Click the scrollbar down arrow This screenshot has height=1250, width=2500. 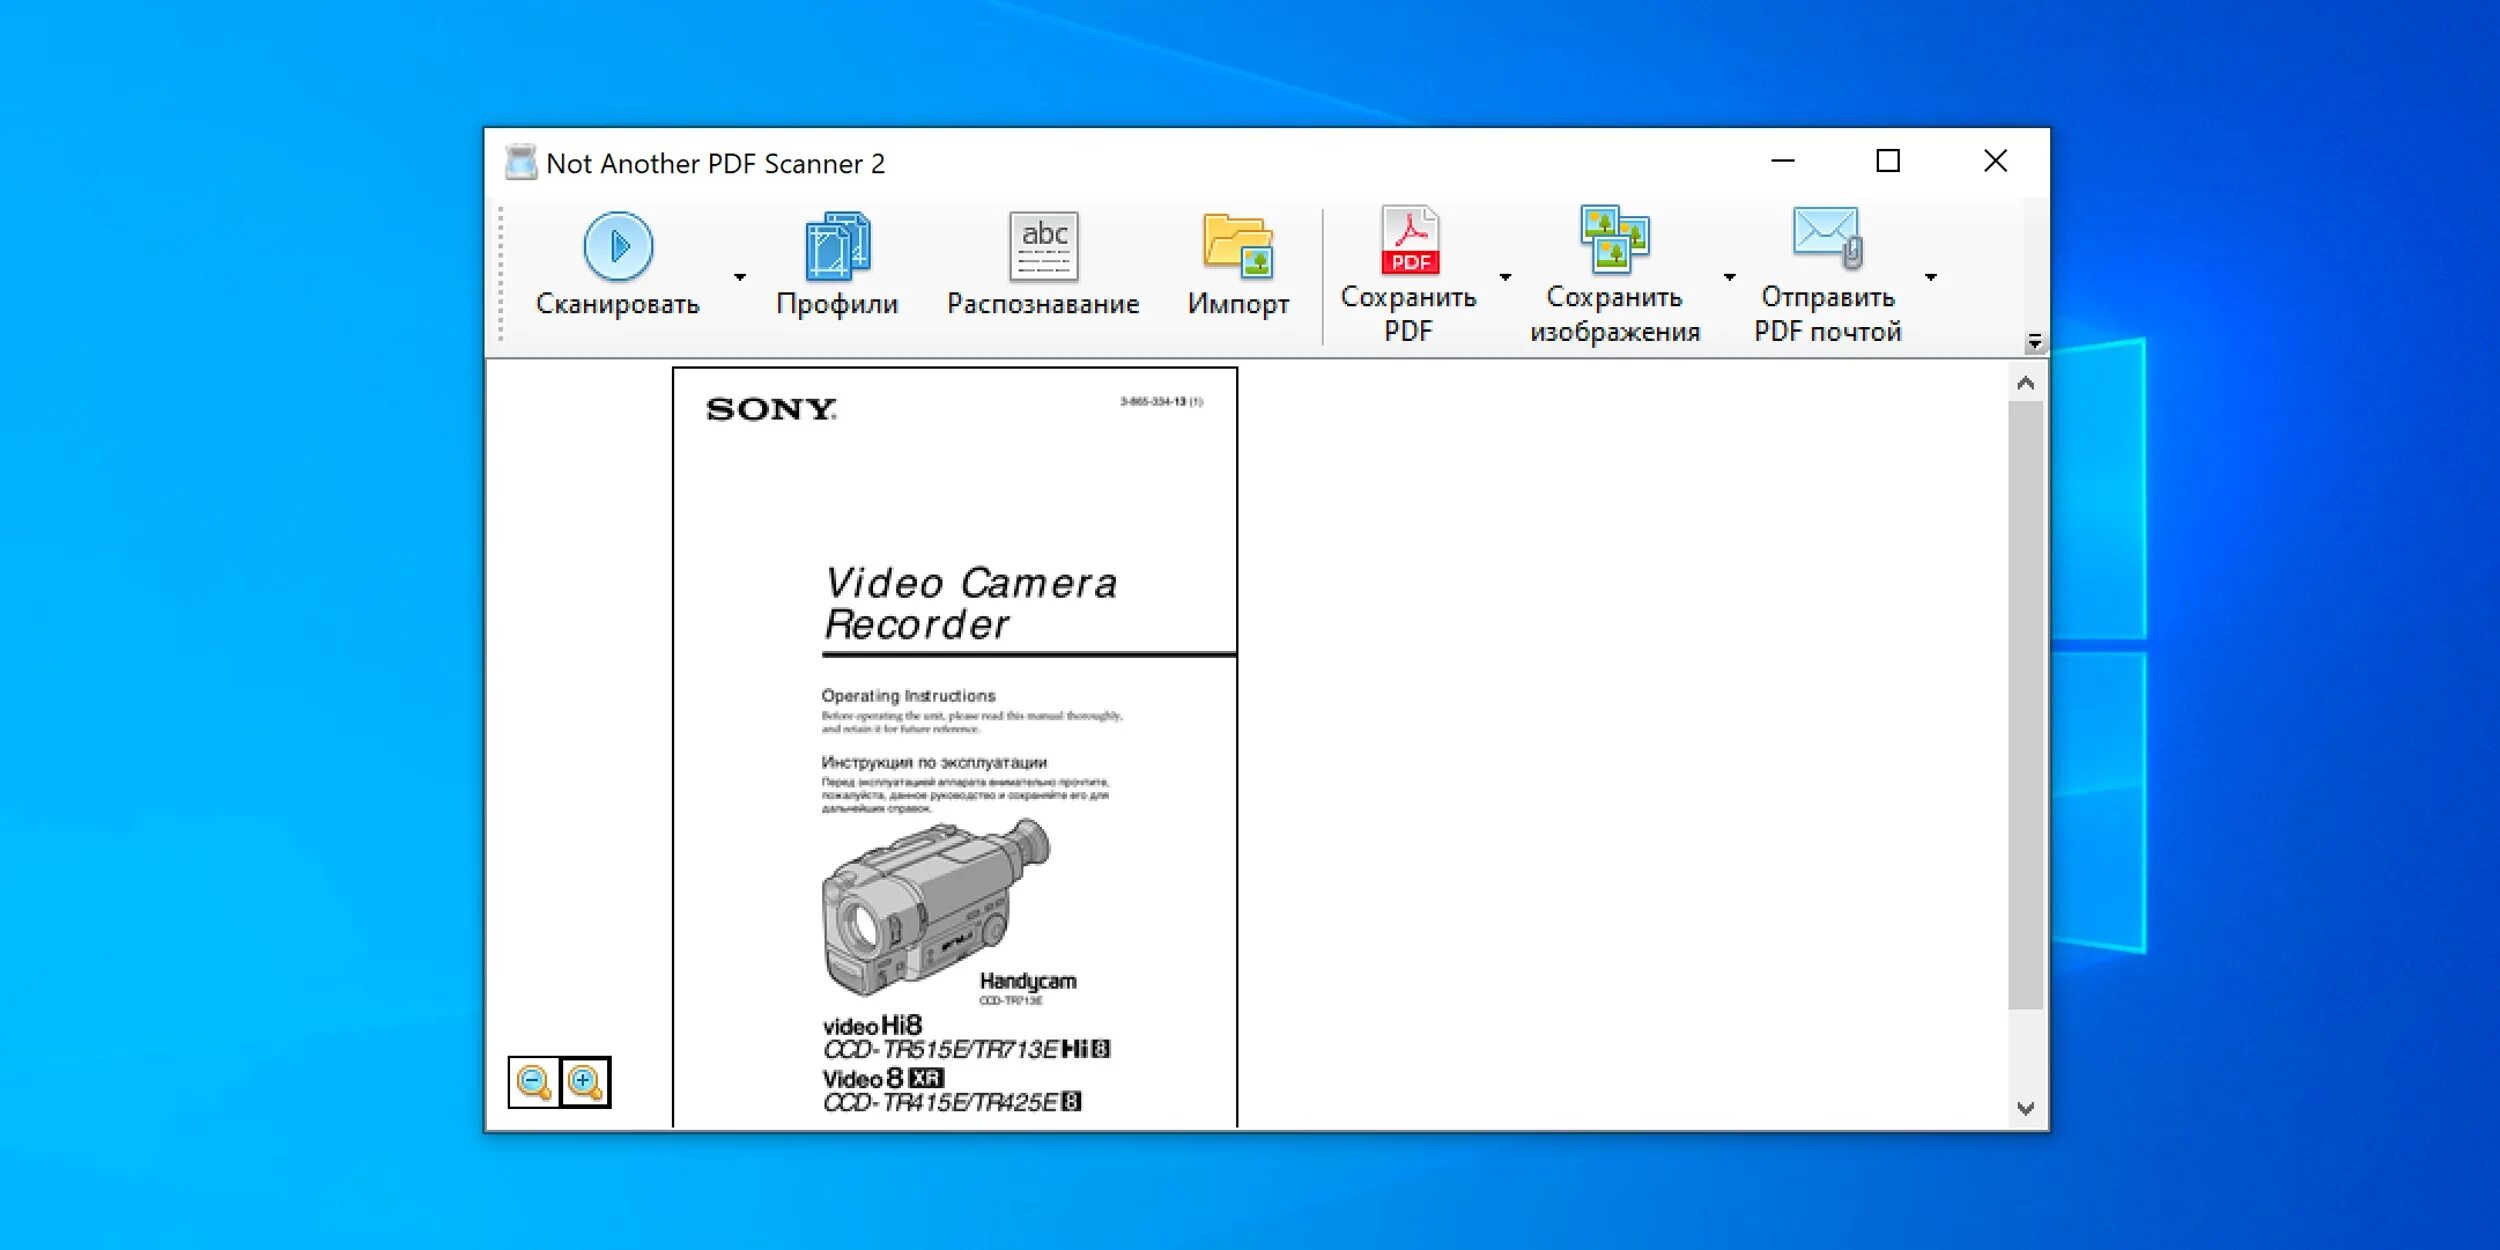pos(2026,1108)
